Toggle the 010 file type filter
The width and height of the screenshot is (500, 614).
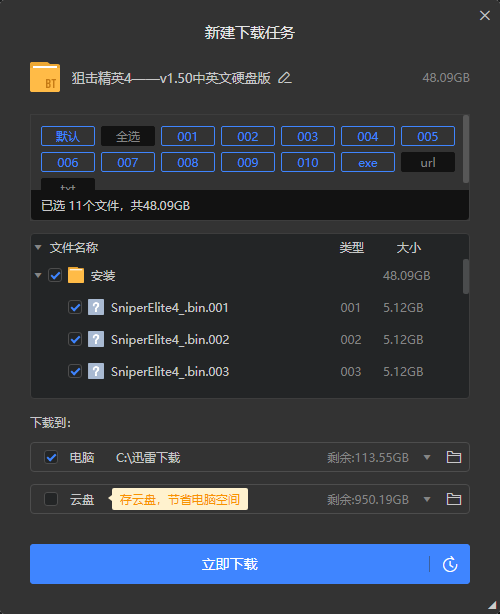[308, 162]
